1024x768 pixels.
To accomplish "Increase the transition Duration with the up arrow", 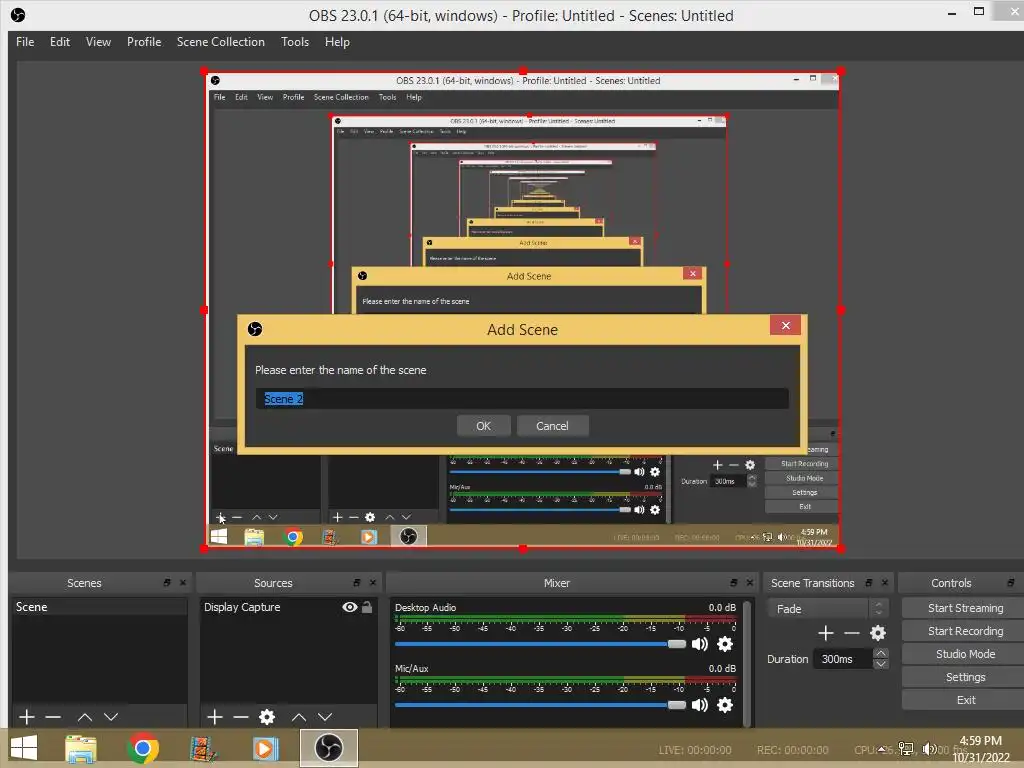I will click(x=880, y=653).
